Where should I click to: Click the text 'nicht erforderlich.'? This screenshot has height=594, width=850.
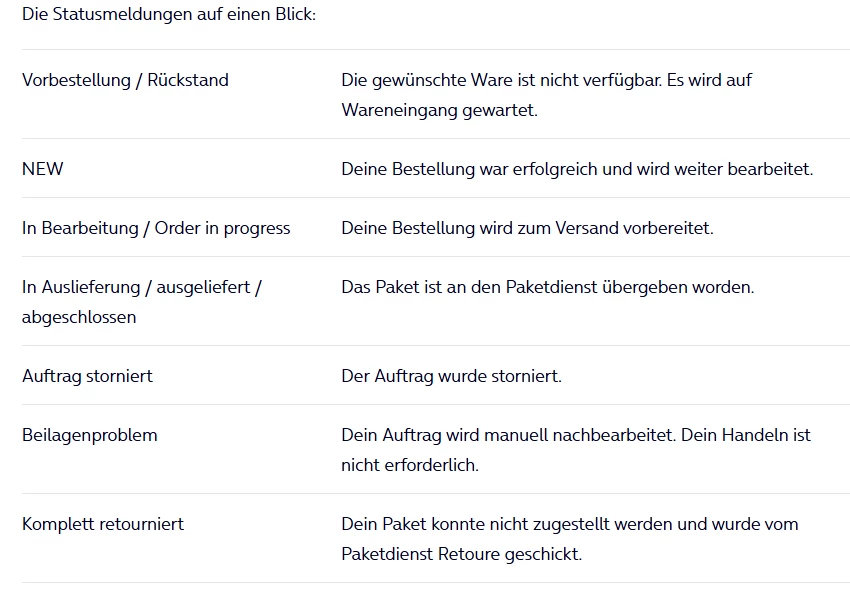pyautogui.click(x=410, y=465)
